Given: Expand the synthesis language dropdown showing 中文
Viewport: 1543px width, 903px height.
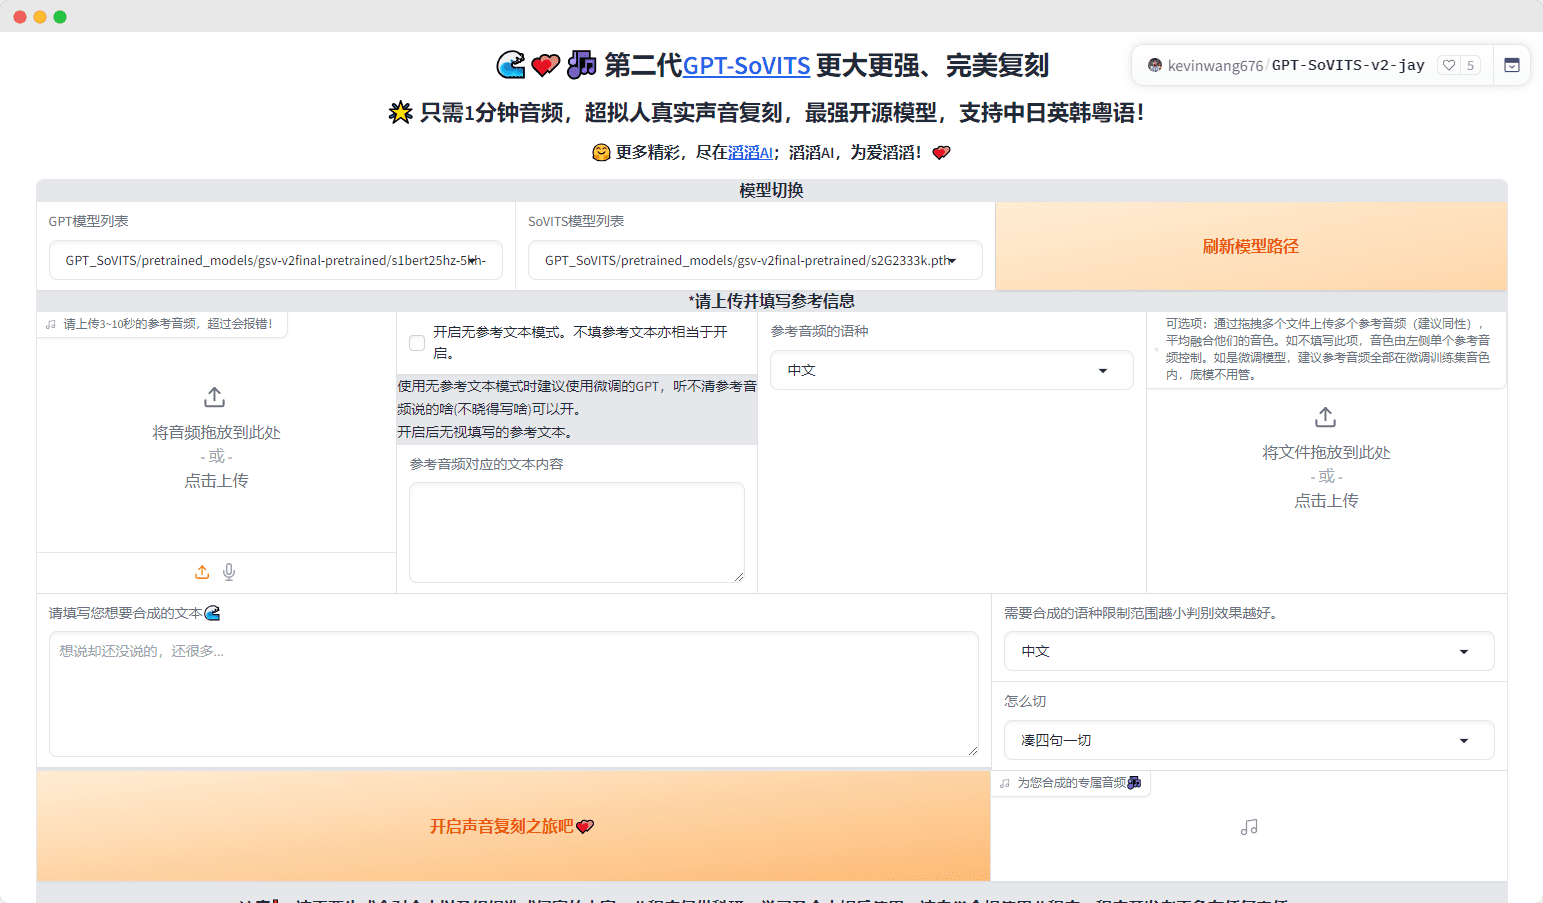Looking at the screenshot, I should [x=1249, y=651].
